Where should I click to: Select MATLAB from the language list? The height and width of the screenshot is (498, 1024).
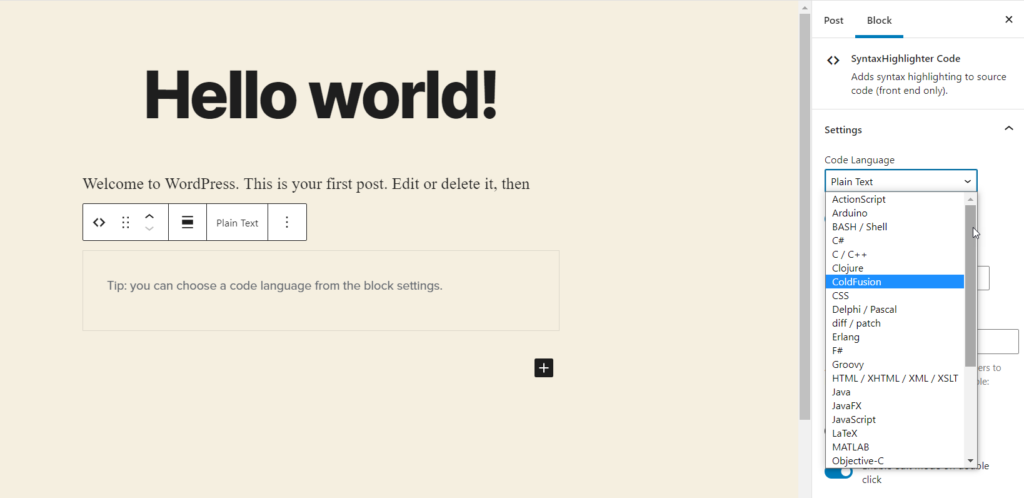tap(895, 446)
